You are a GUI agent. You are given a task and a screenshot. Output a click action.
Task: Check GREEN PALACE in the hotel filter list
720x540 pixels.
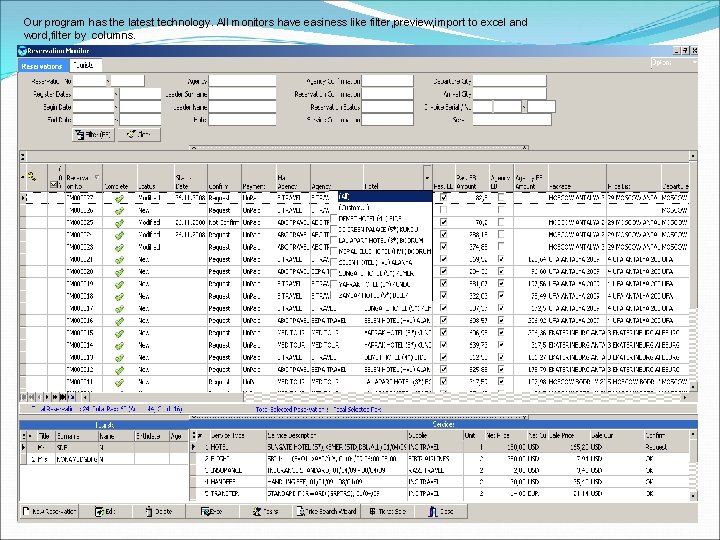pyautogui.click(x=334, y=229)
